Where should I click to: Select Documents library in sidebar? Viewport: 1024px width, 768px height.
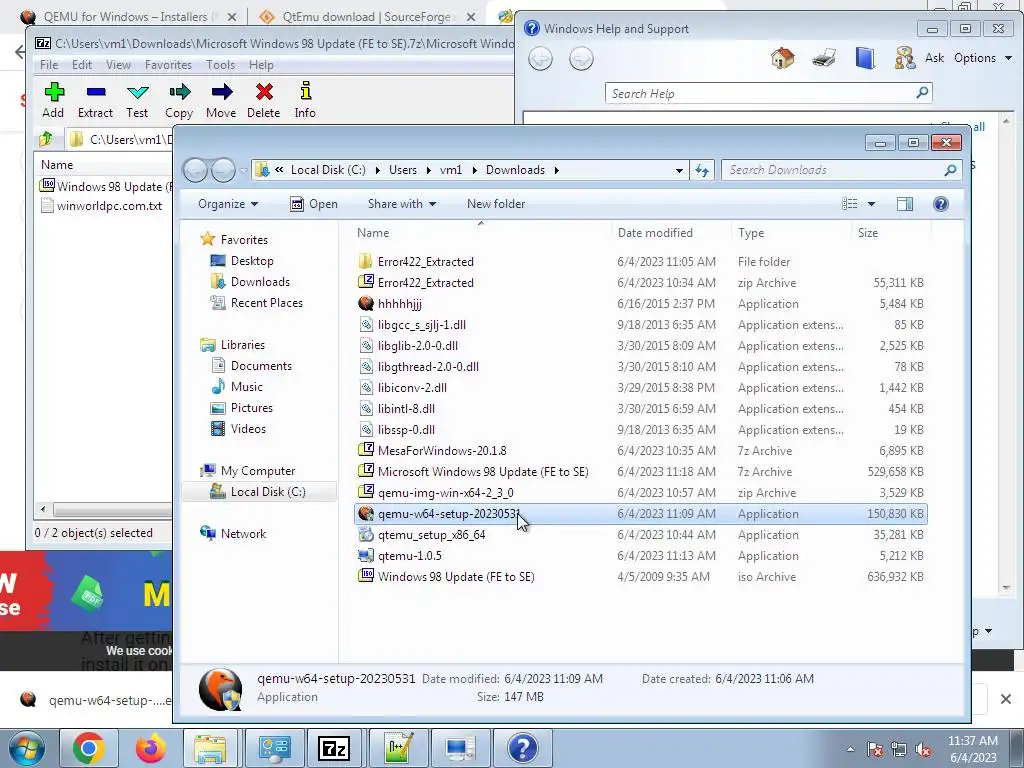pos(261,366)
